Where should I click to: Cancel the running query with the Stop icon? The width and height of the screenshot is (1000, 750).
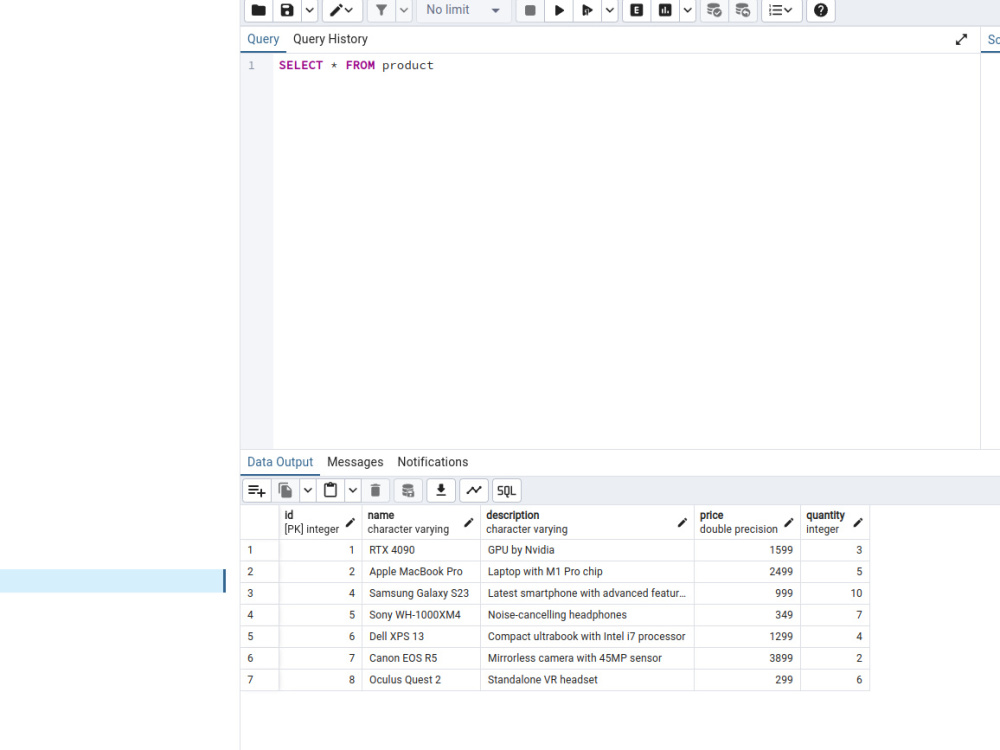[530, 11]
